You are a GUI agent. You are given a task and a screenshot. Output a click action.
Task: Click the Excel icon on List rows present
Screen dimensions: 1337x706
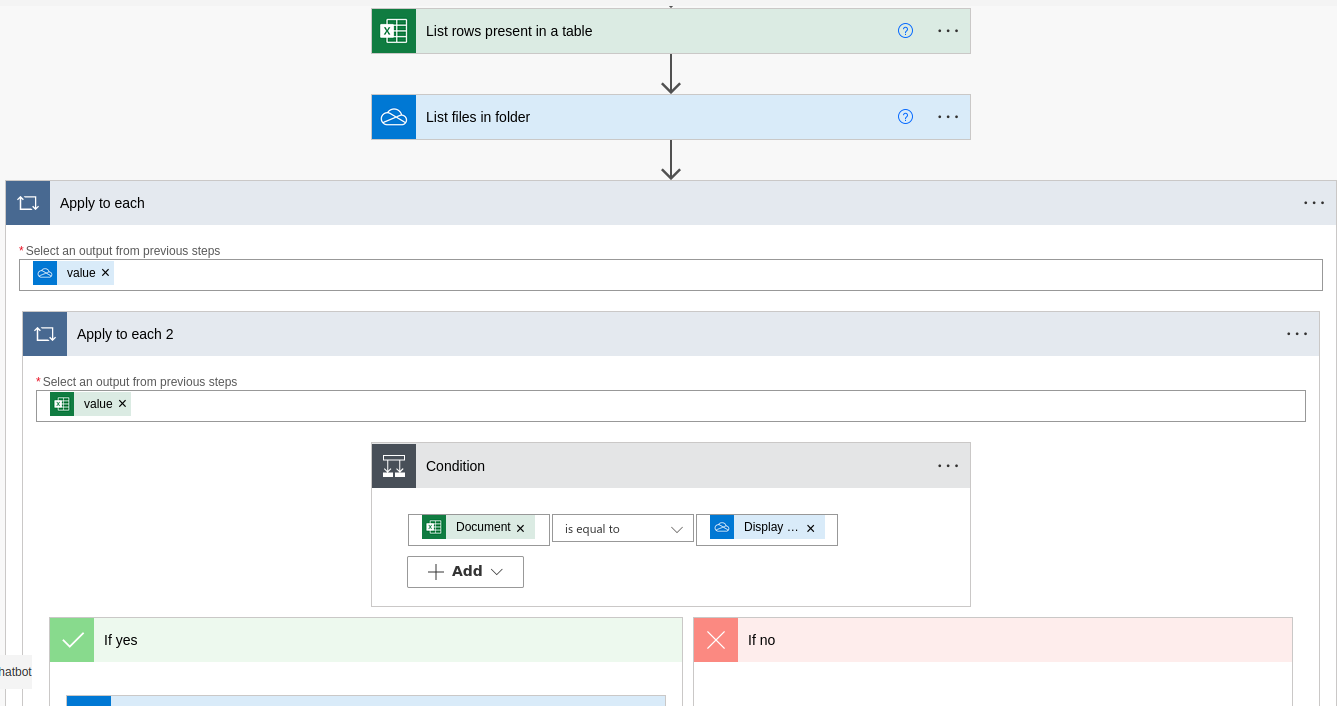(393, 31)
